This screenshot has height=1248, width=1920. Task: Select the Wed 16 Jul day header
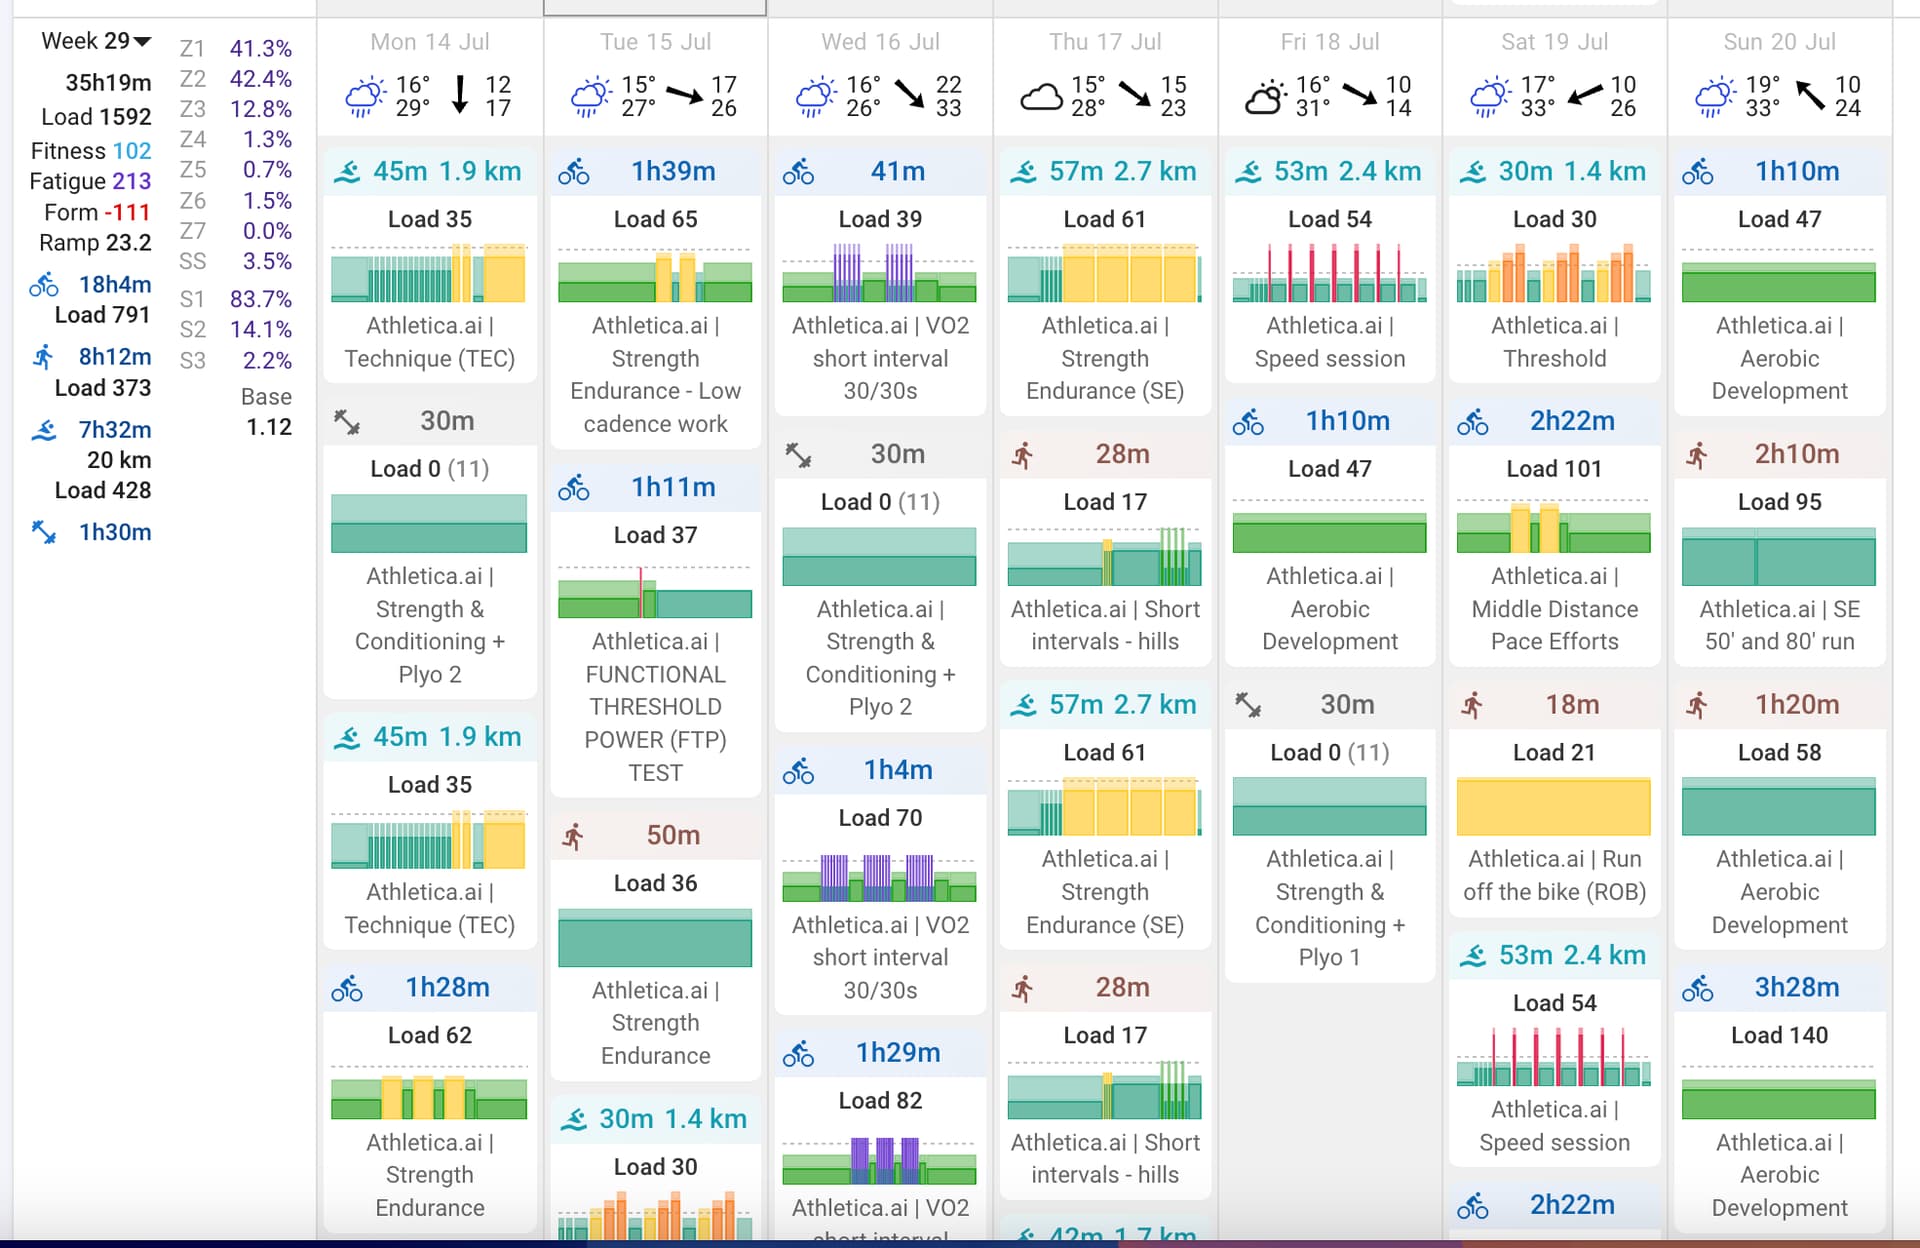(880, 42)
